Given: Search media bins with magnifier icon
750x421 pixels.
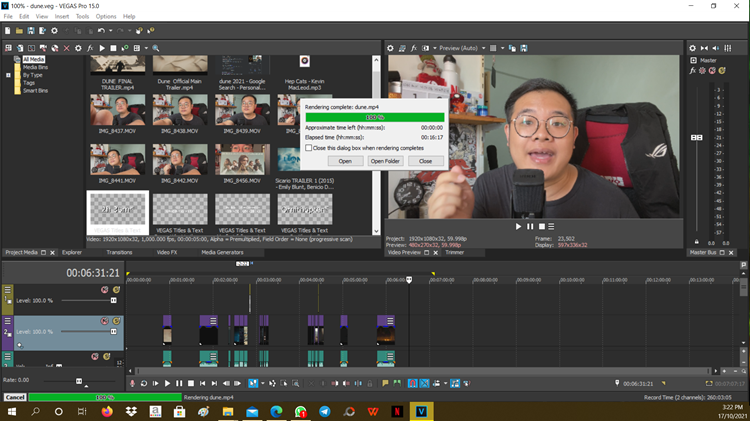Looking at the screenshot, I should pos(155,48).
